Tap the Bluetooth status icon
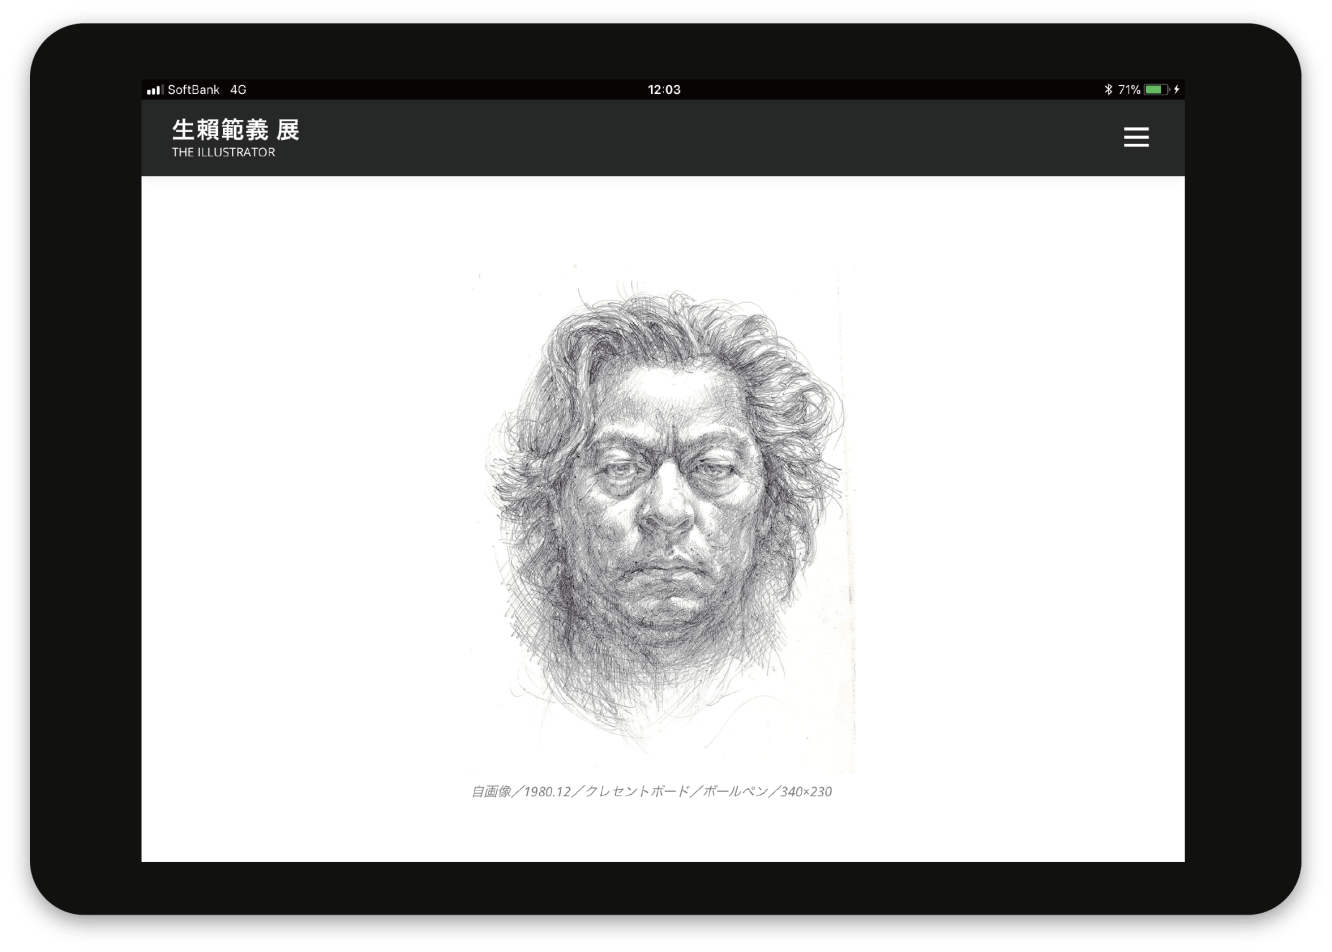 tap(1108, 90)
